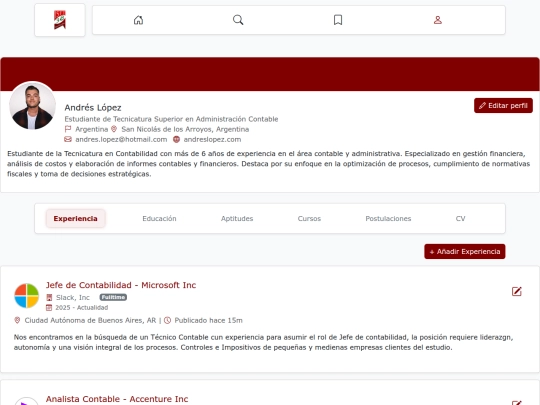
Task: Click Andrés López profile photo
Action: click(x=32, y=105)
